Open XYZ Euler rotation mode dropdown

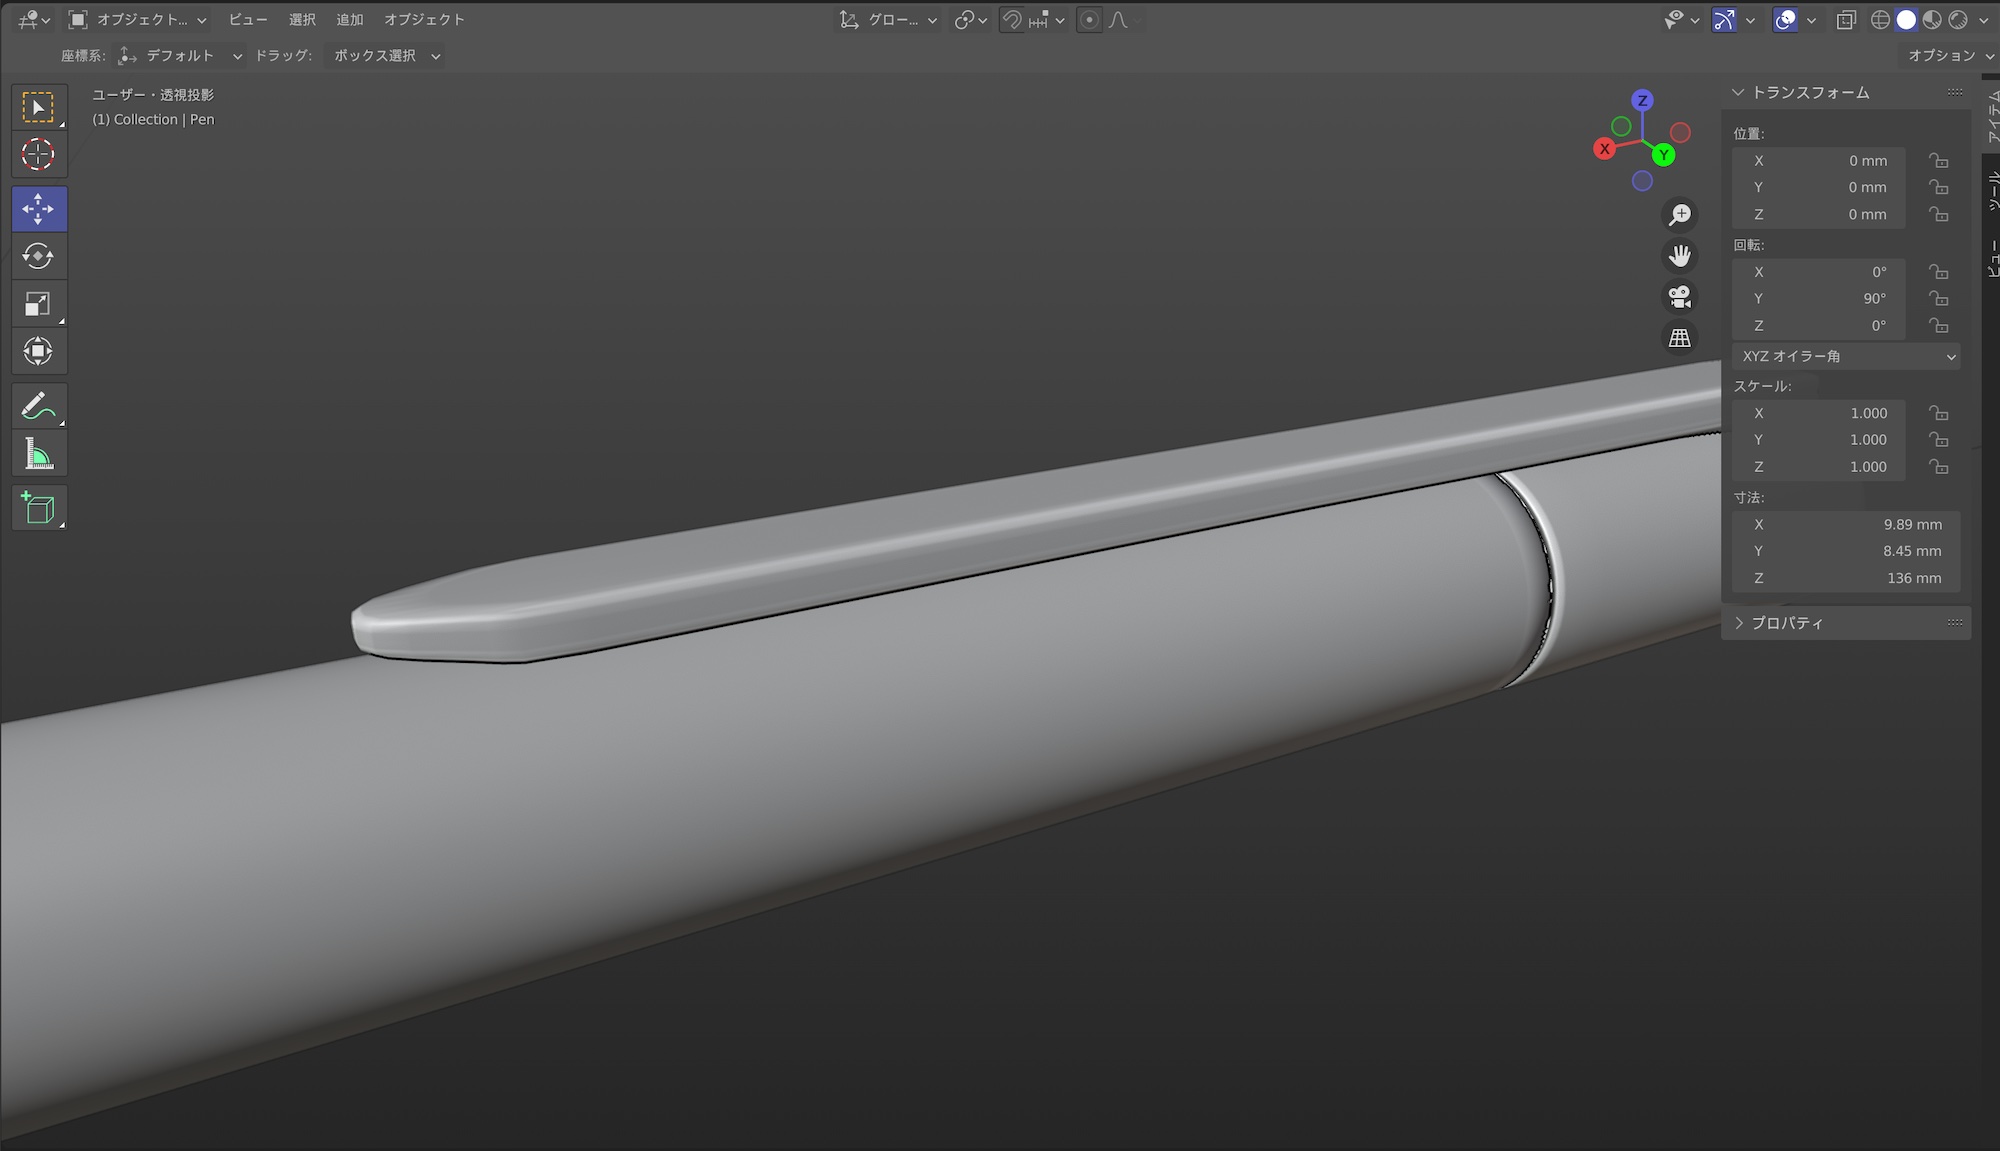coord(1845,356)
